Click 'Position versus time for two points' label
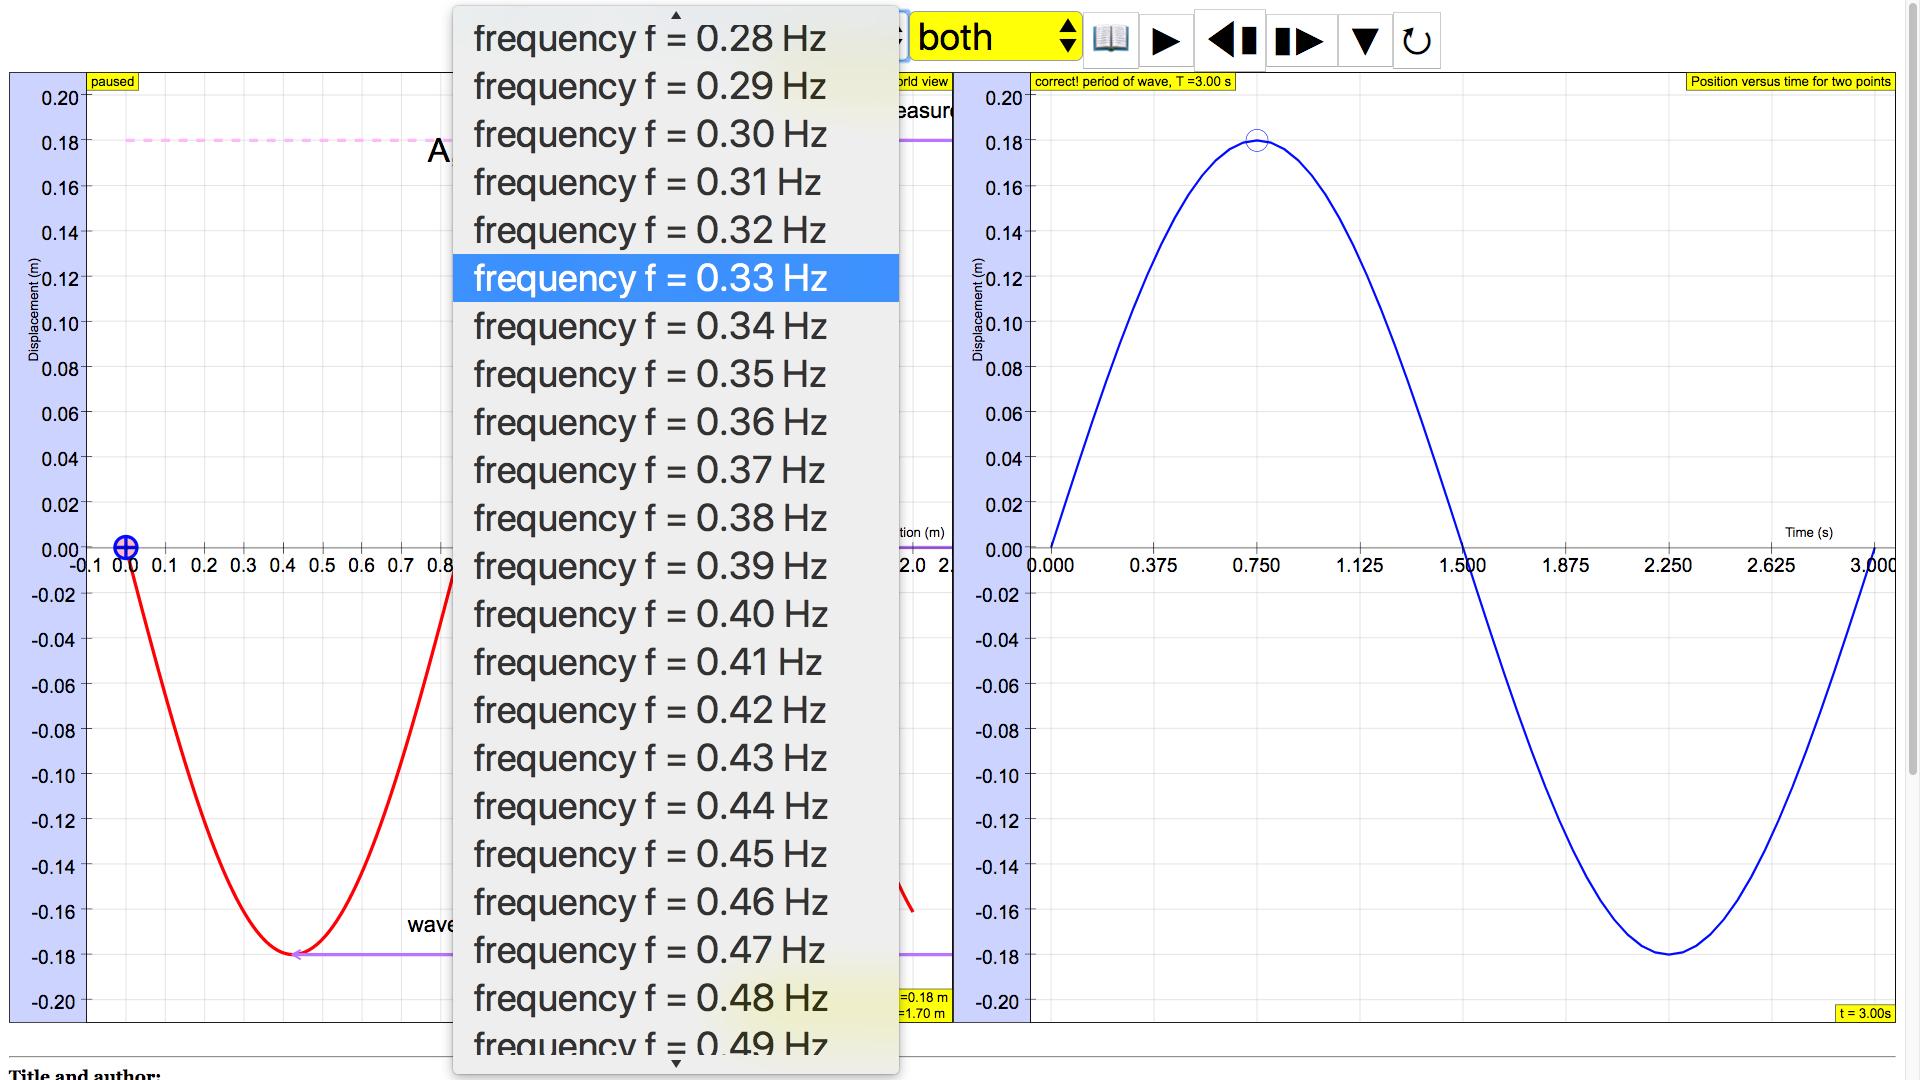 point(1790,82)
